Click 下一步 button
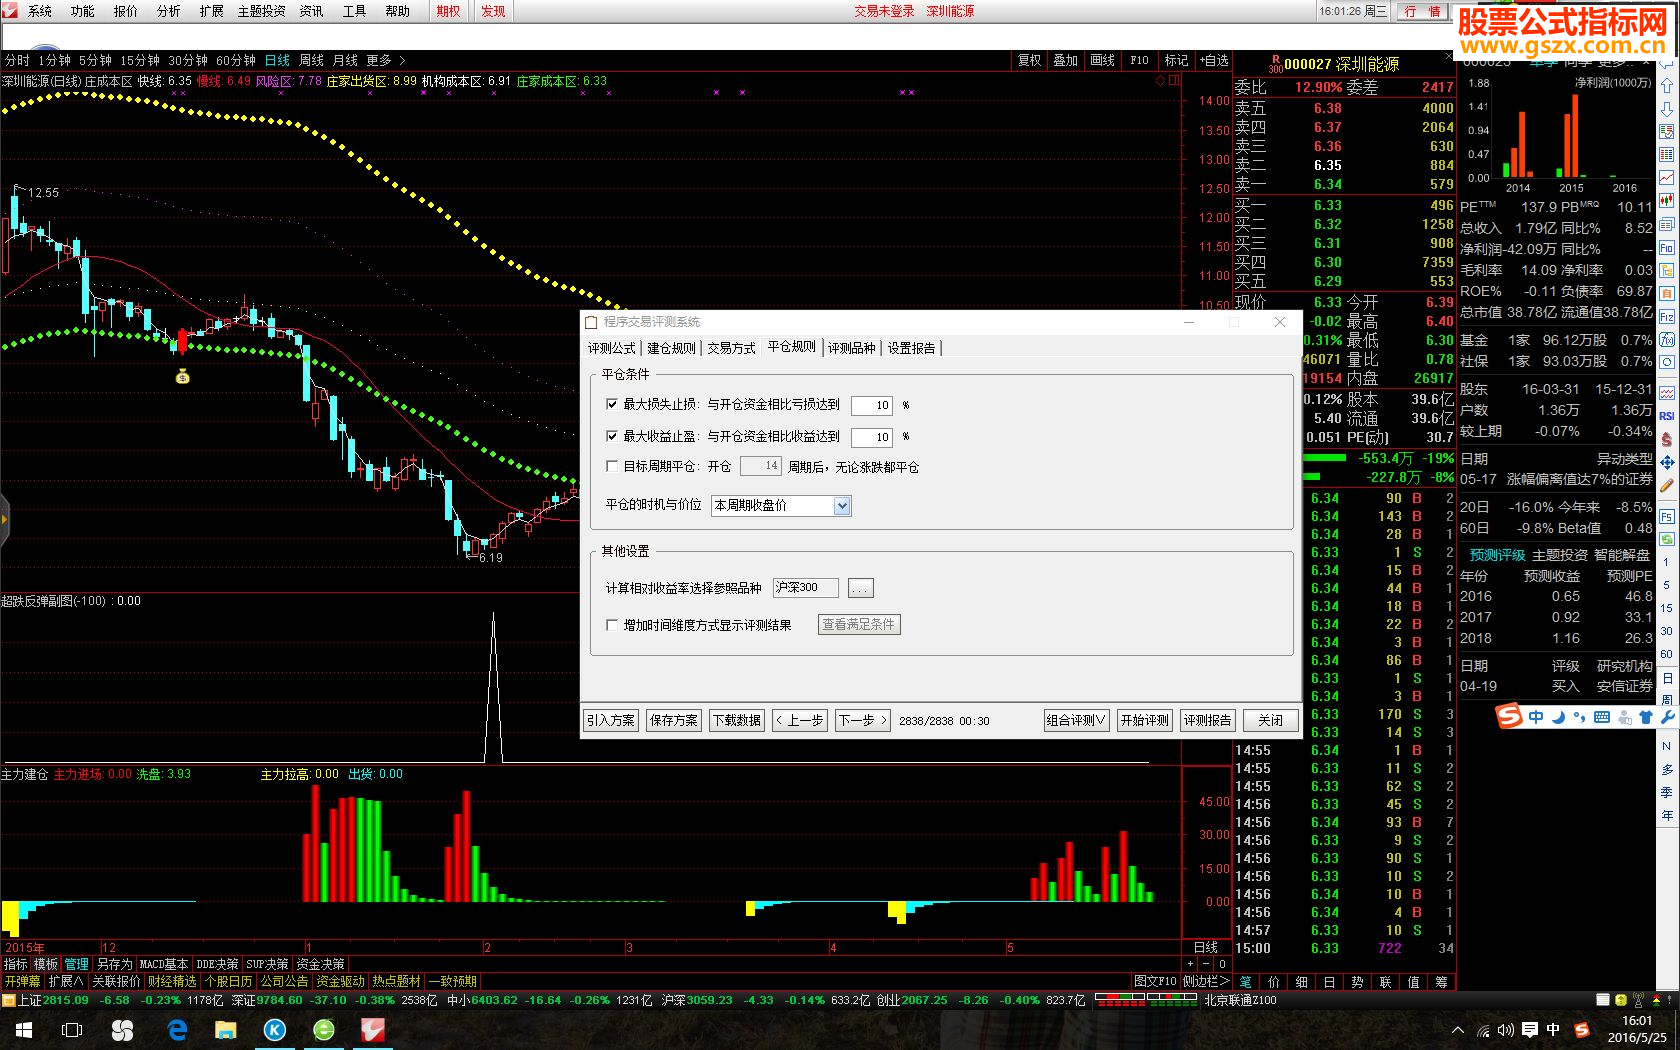Image resolution: width=1680 pixels, height=1050 pixels. pyautogui.click(x=863, y=720)
